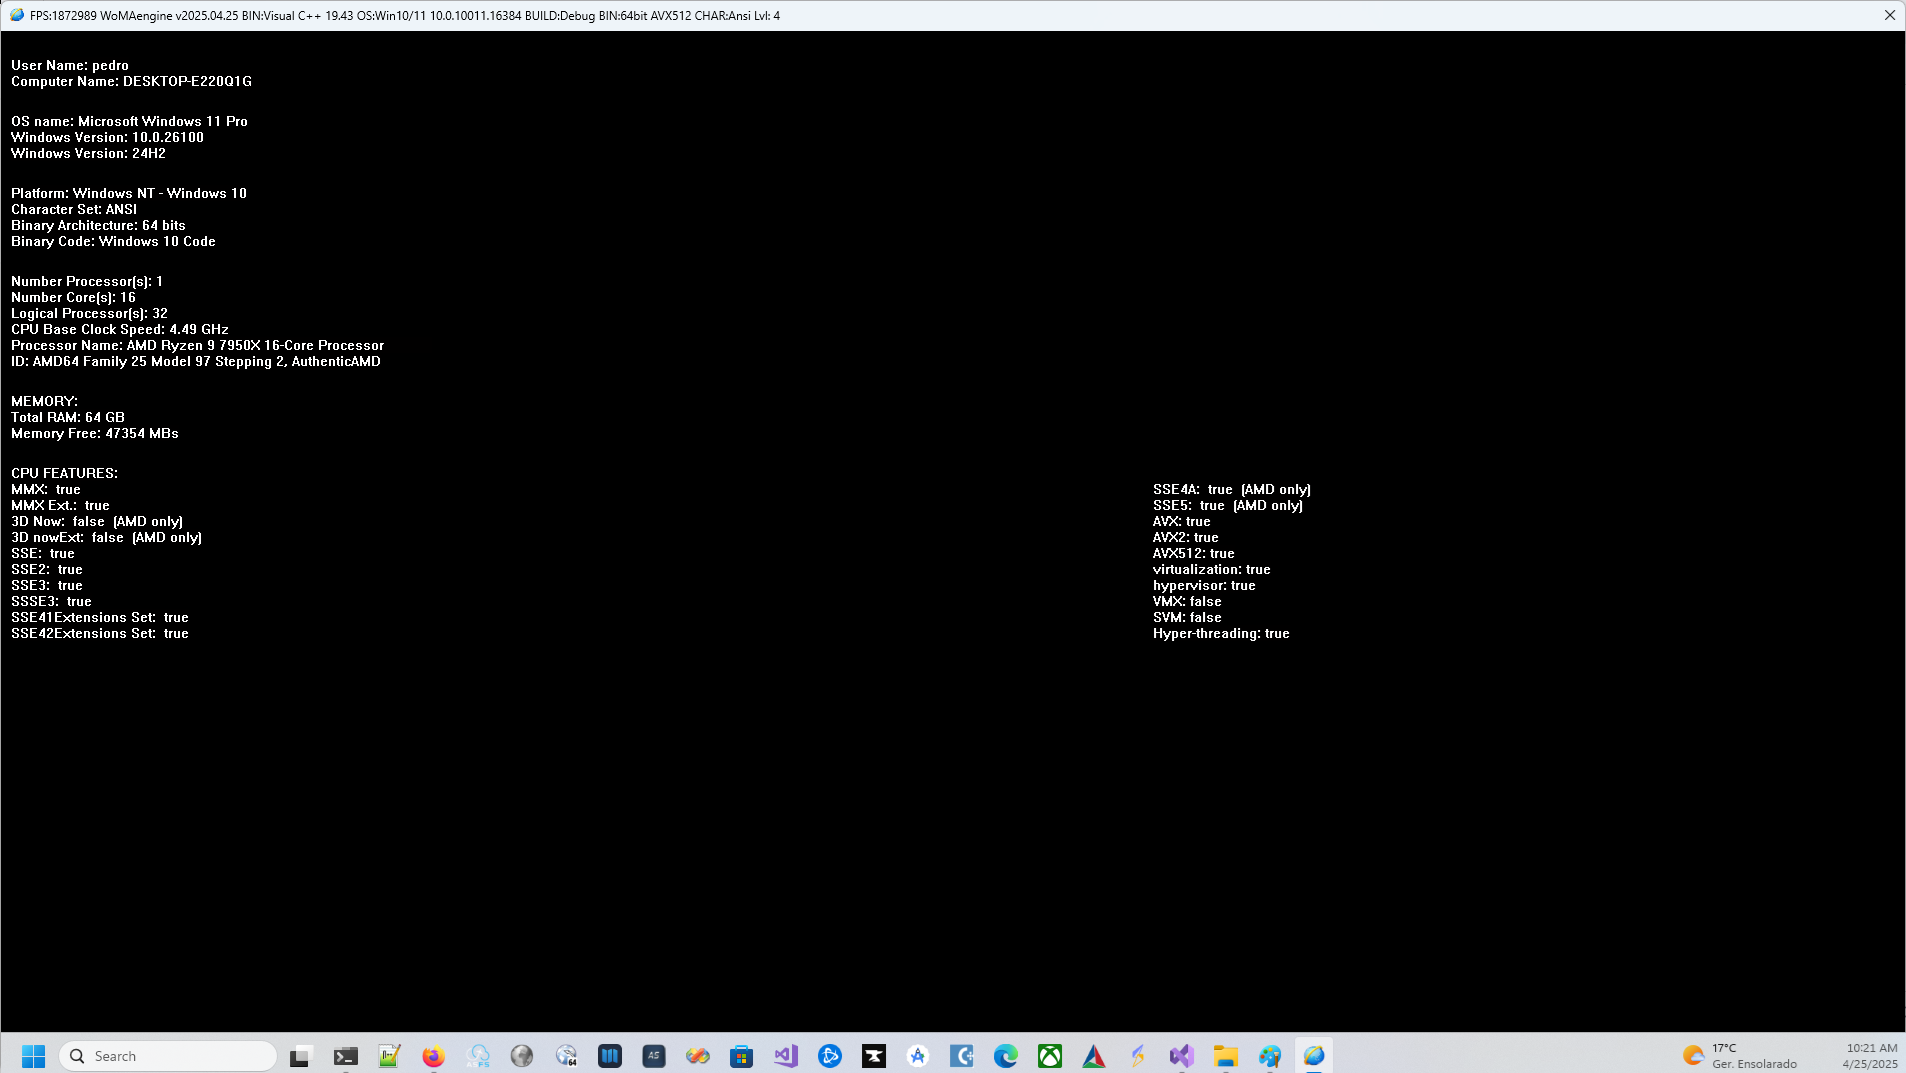Click the taskbar Search box

click(165, 1055)
